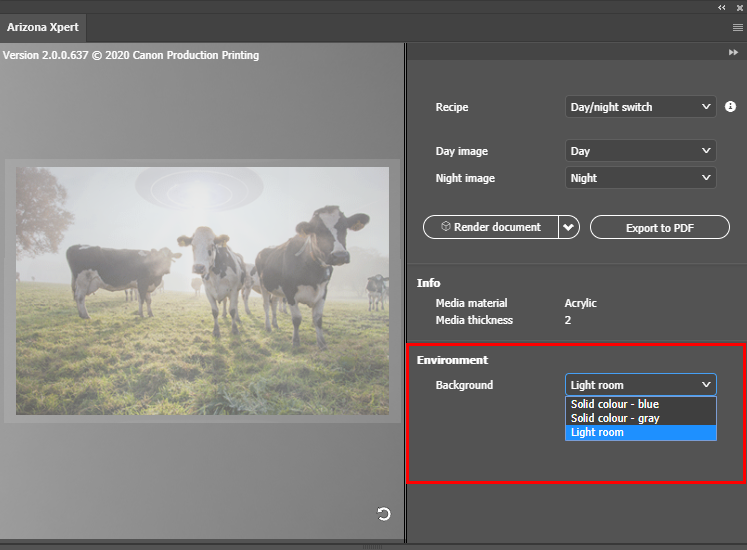The width and height of the screenshot is (747, 550).
Task: Click the Recipe label
Action: click(x=452, y=107)
